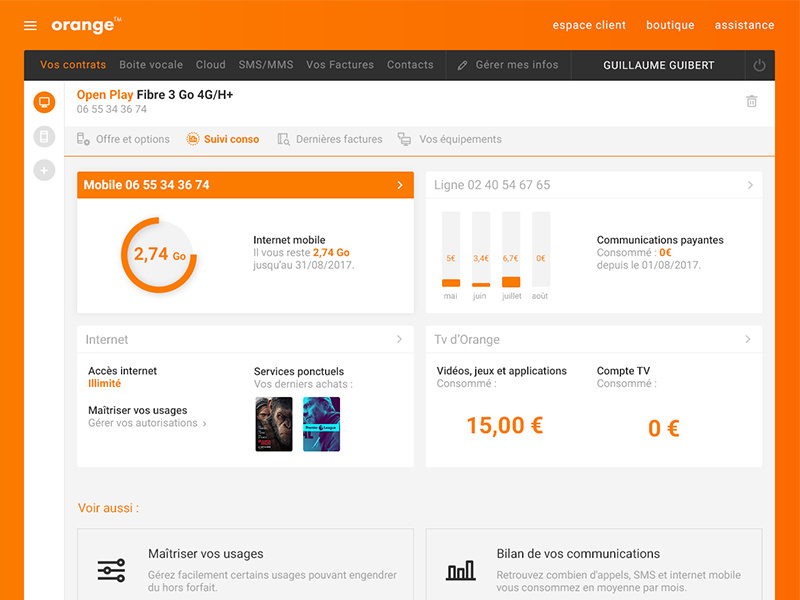Viewport: 800px width, 600px height.
Task: Expand the Ligne 02 40 54 67 65 panel
Action: point(749,185)
